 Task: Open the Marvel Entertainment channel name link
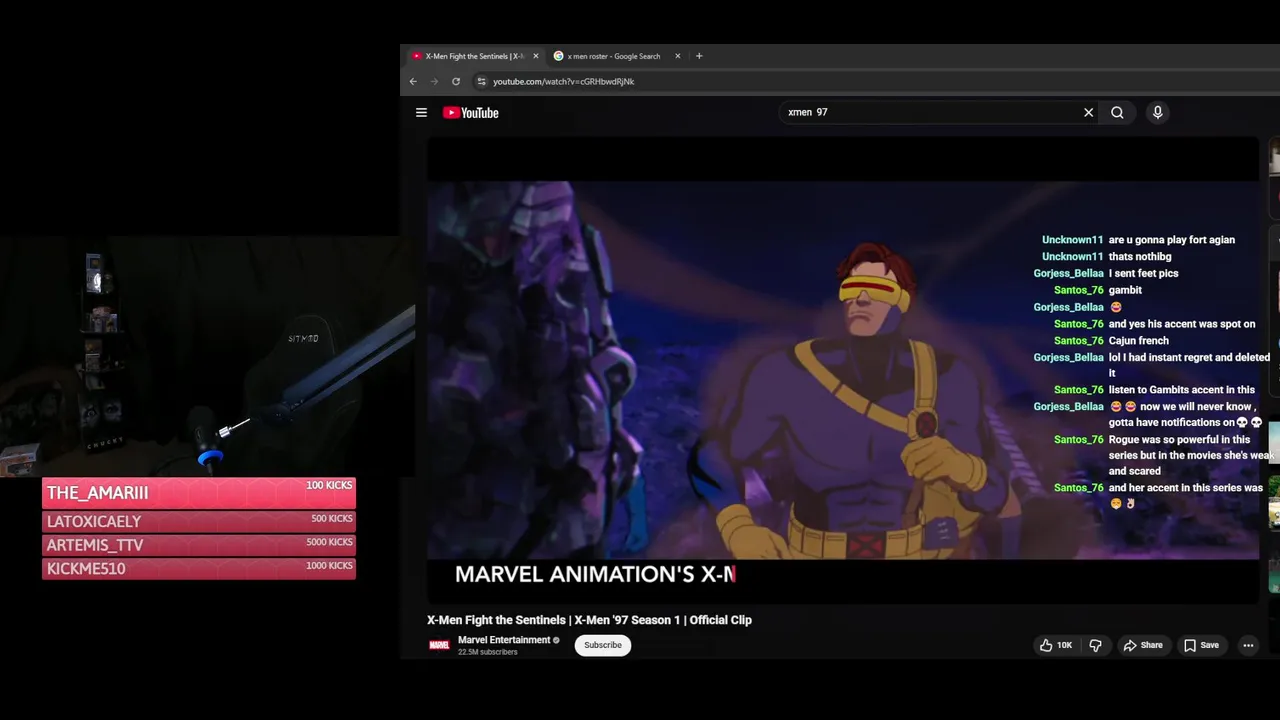504,640
